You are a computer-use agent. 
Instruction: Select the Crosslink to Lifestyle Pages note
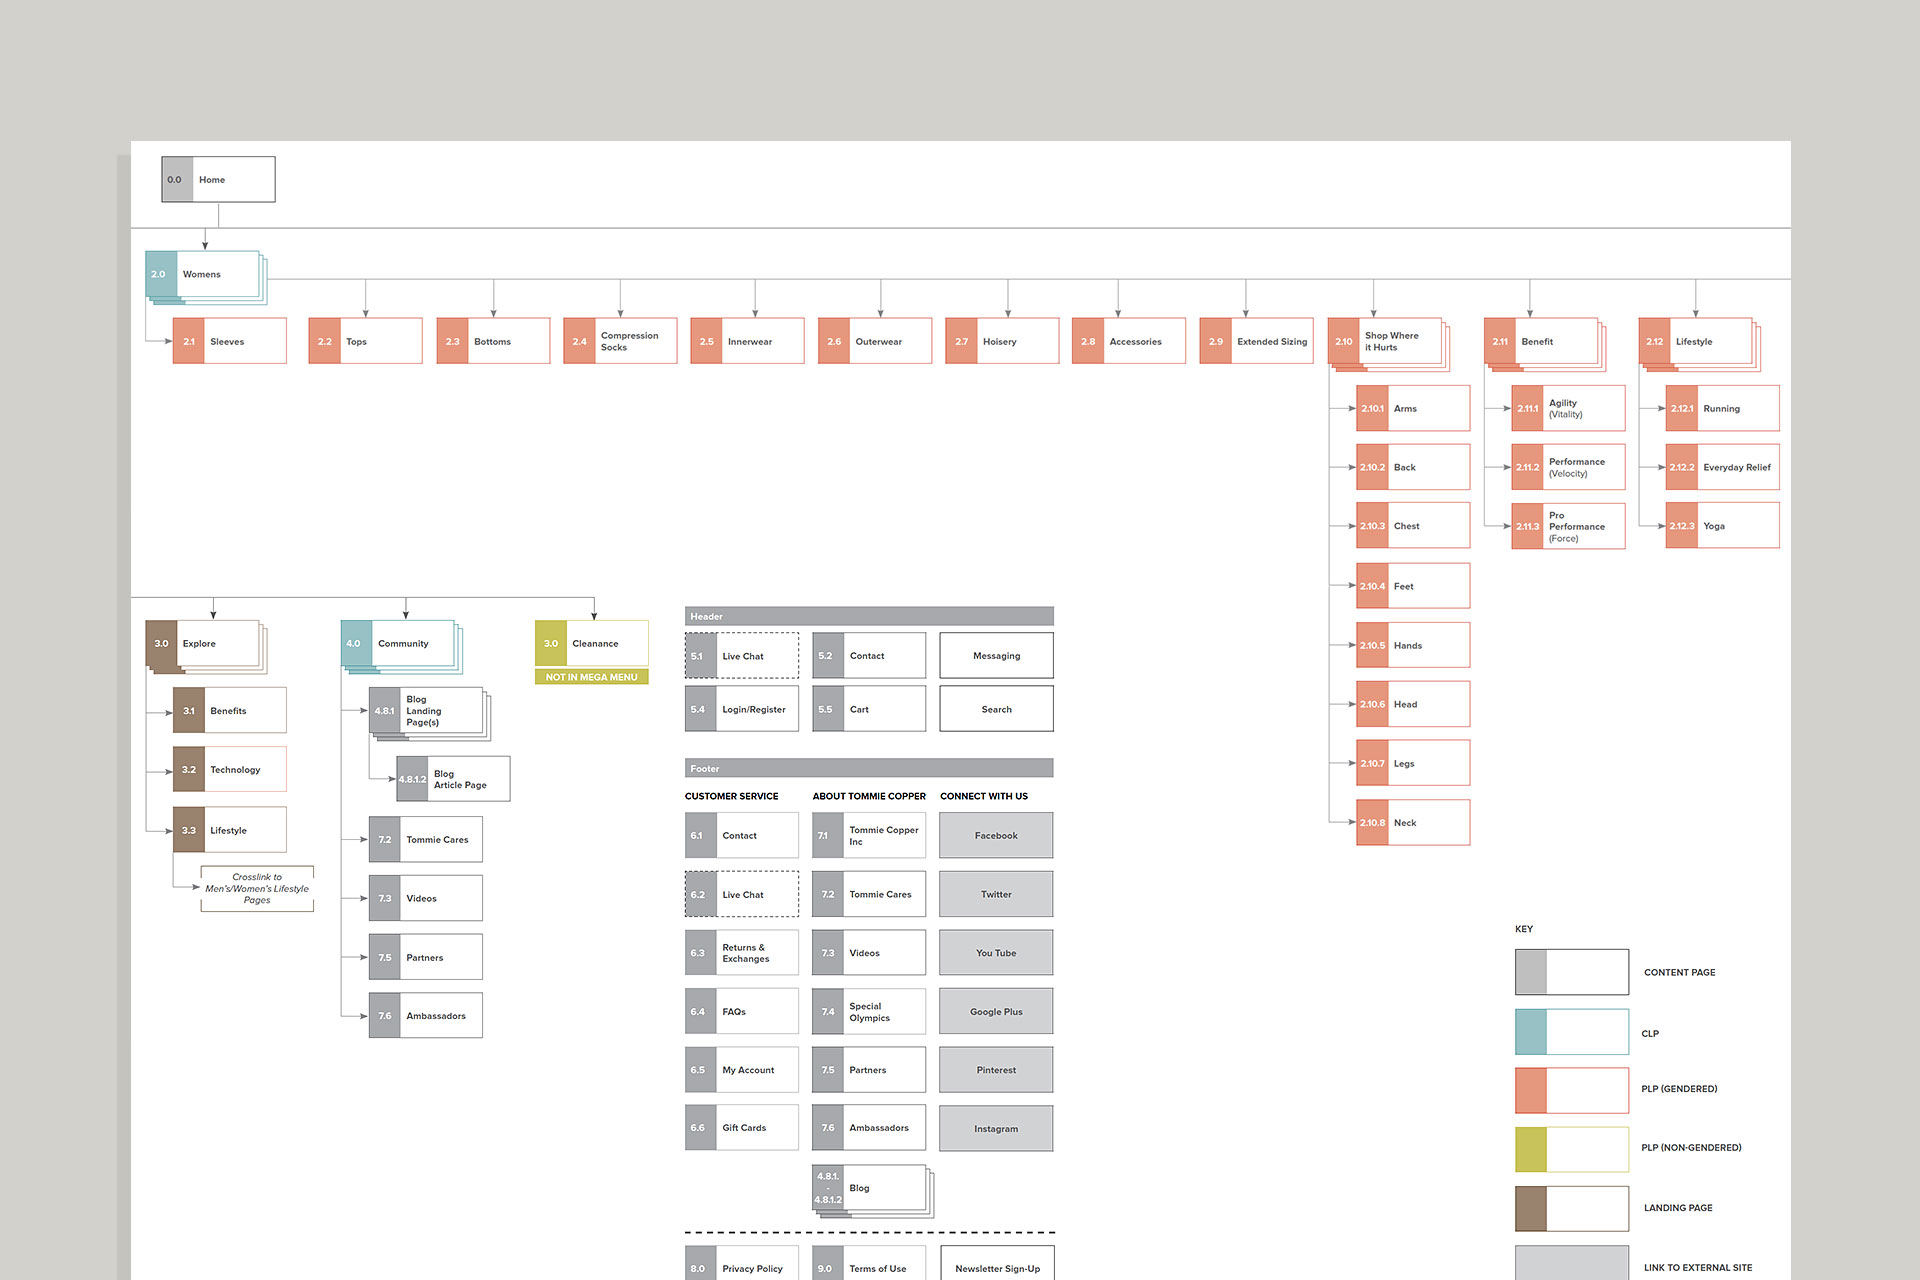(257, 888)
